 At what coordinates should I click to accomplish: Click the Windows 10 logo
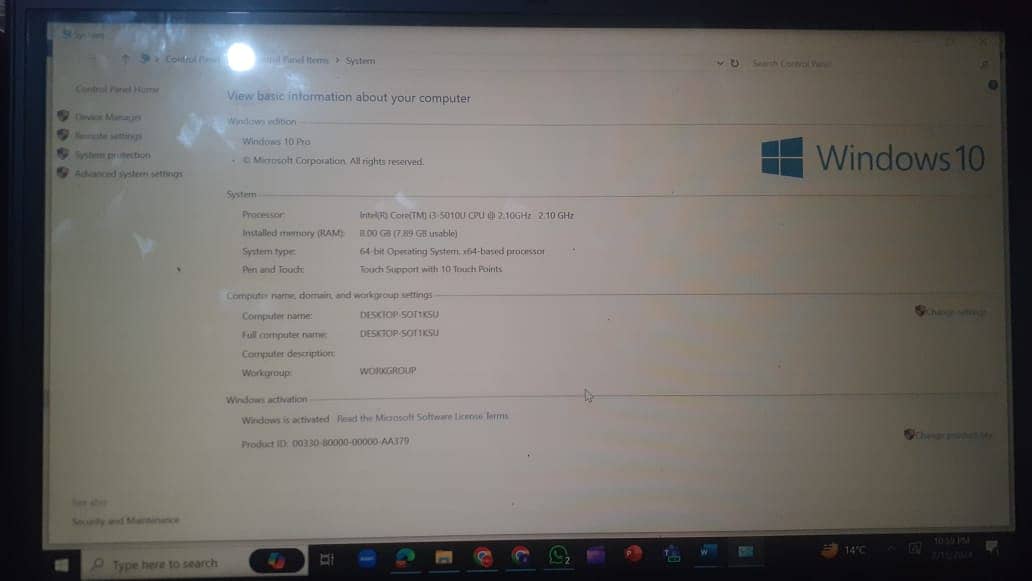[873, 157]
